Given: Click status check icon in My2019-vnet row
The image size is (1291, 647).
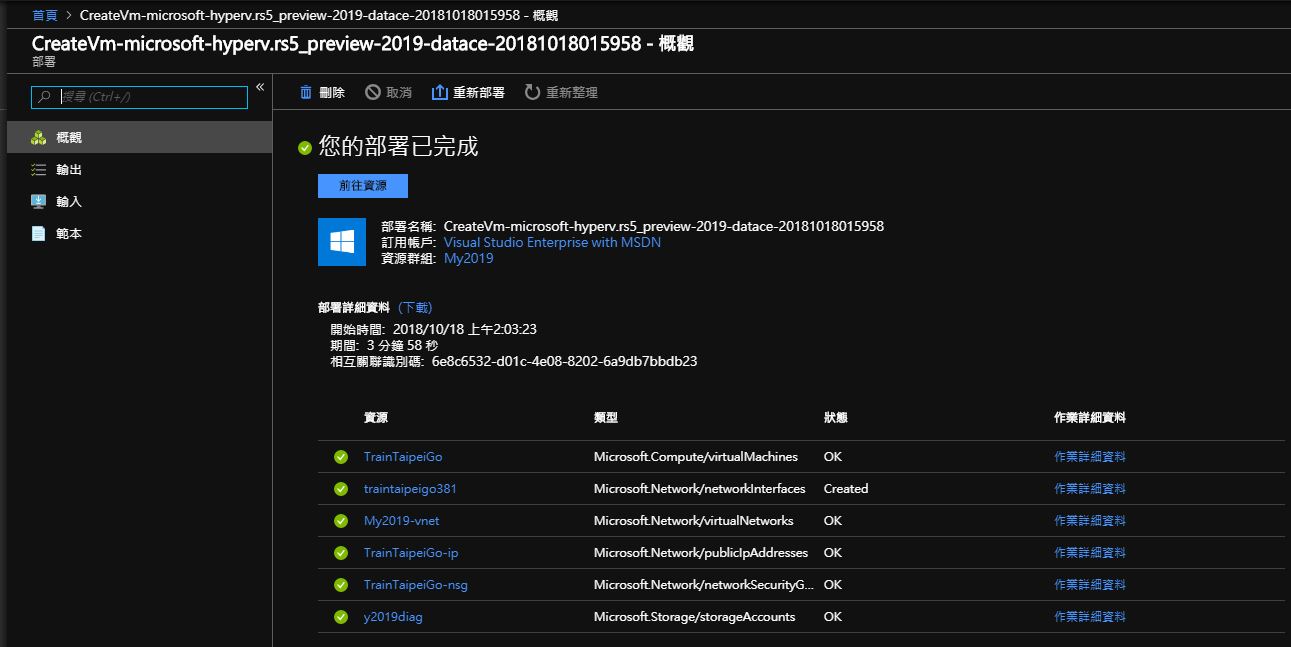Looking at the screenshot, I should coord(341,521).
